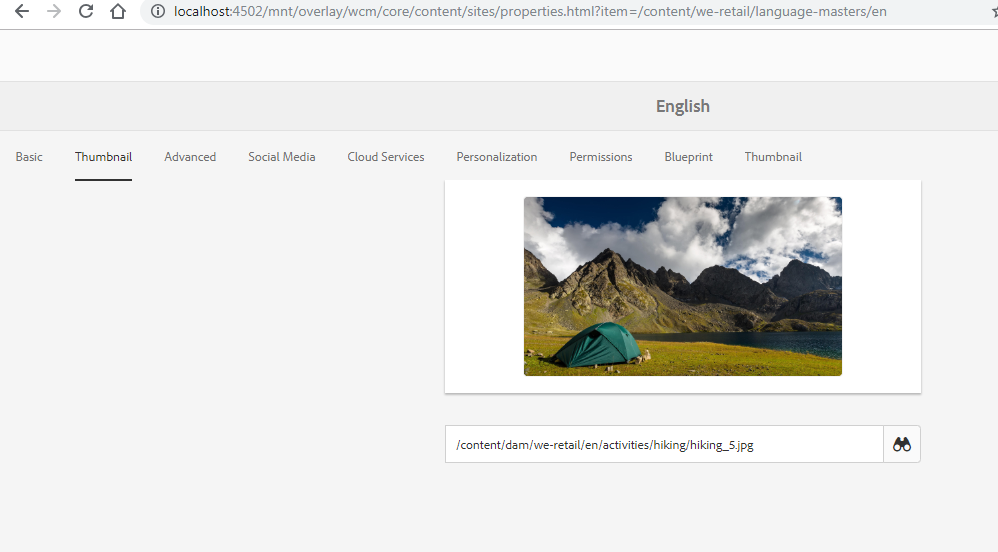
Task: View site information icon in address bar
Action: click(x=158, y=11)
